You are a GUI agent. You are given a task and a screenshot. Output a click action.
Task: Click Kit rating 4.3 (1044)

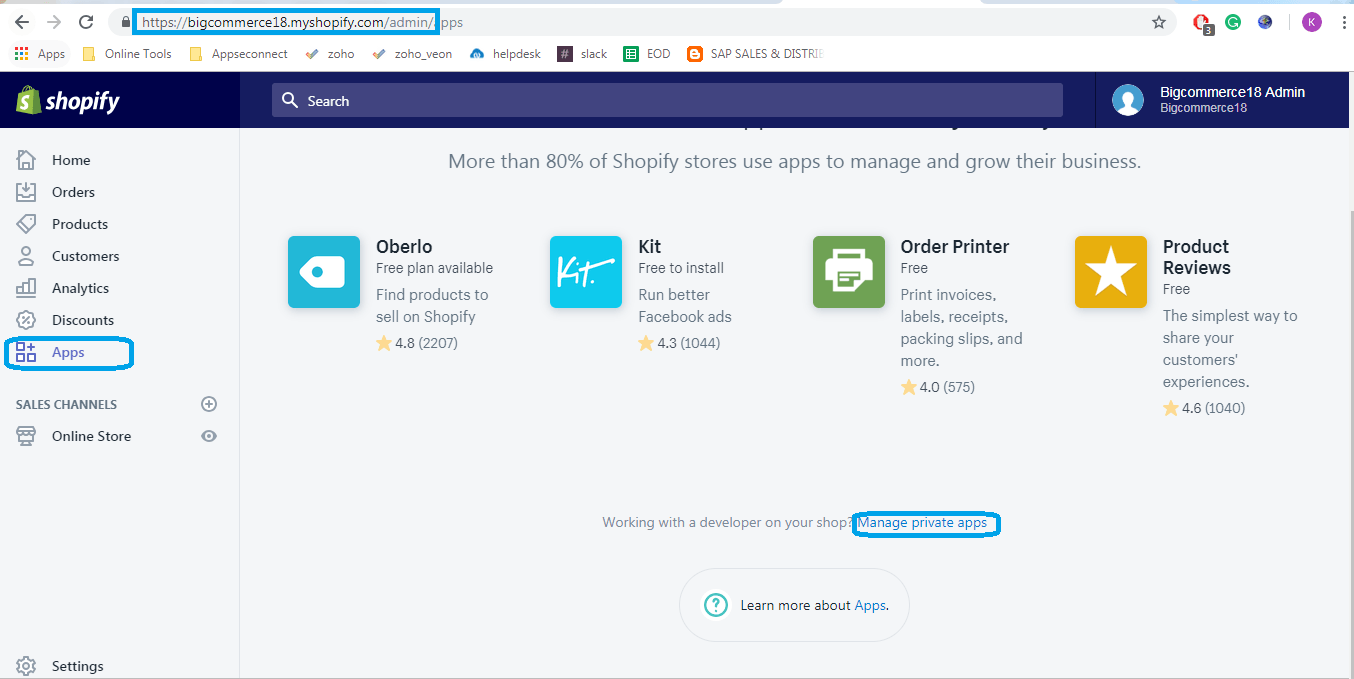click(x=679, y=343)
